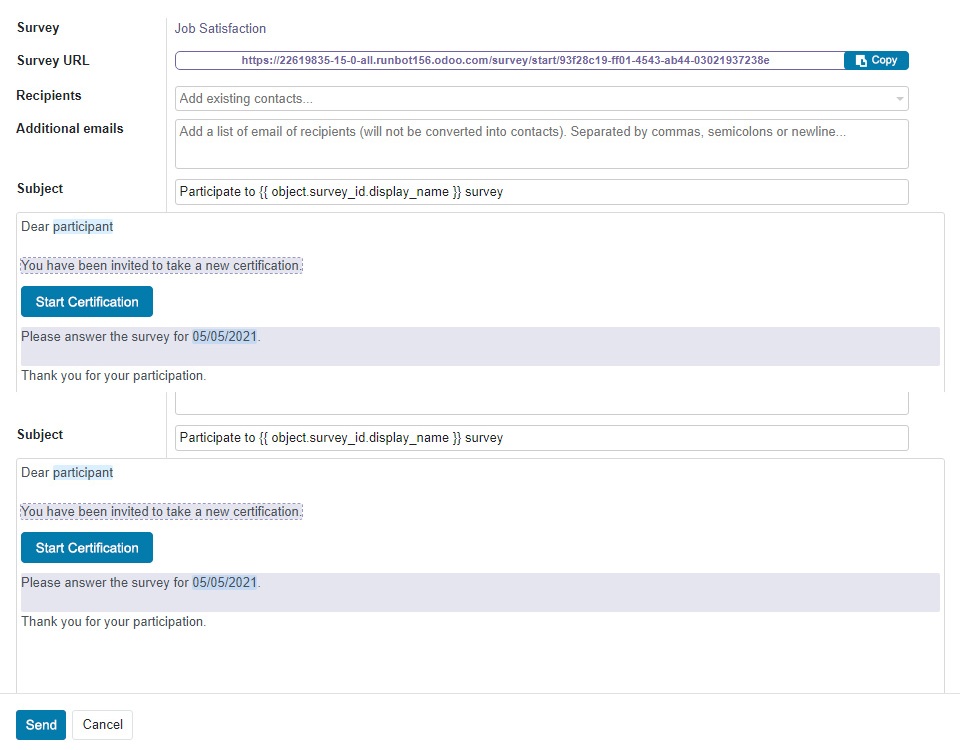Click the Additional emails text area

coord(541,144)
